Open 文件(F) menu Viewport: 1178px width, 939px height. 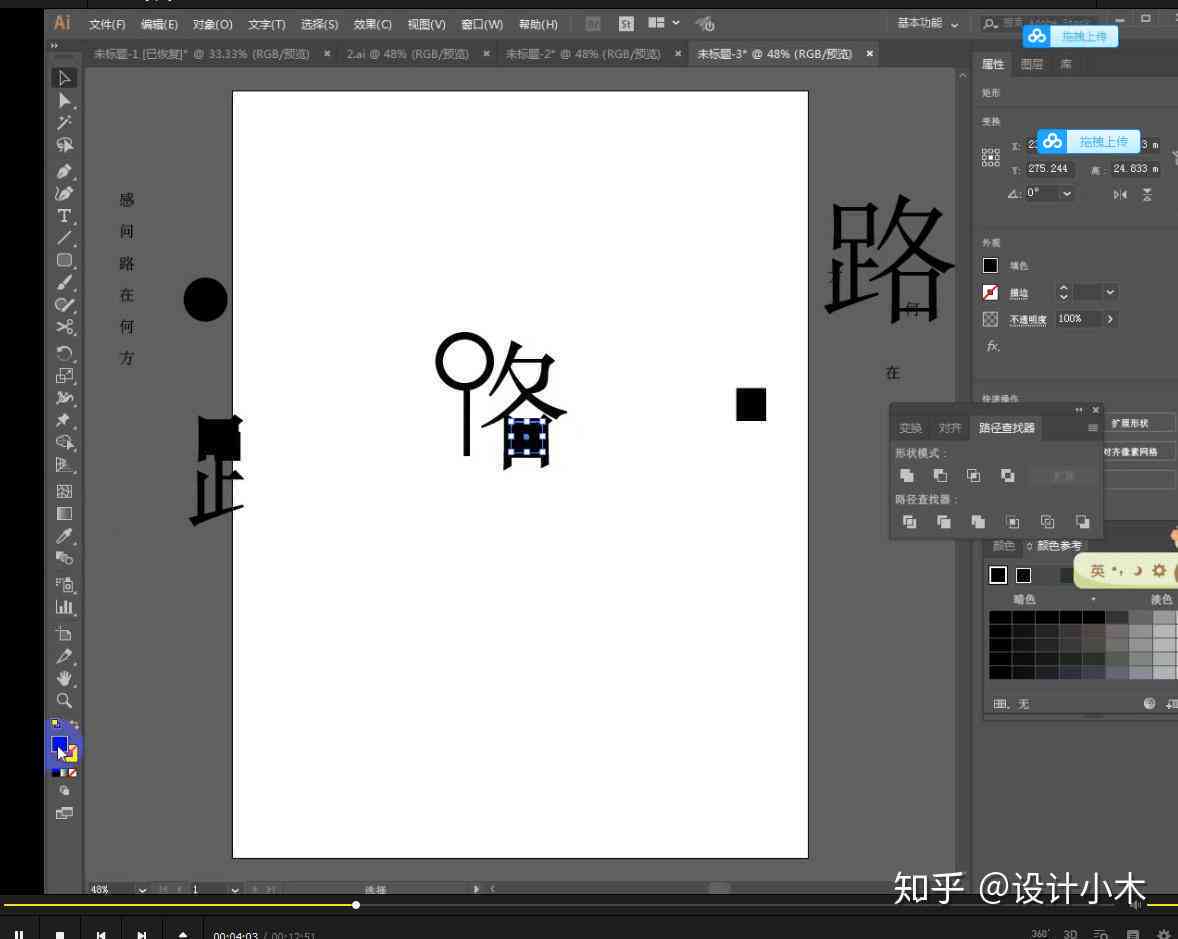coord(107,25)
